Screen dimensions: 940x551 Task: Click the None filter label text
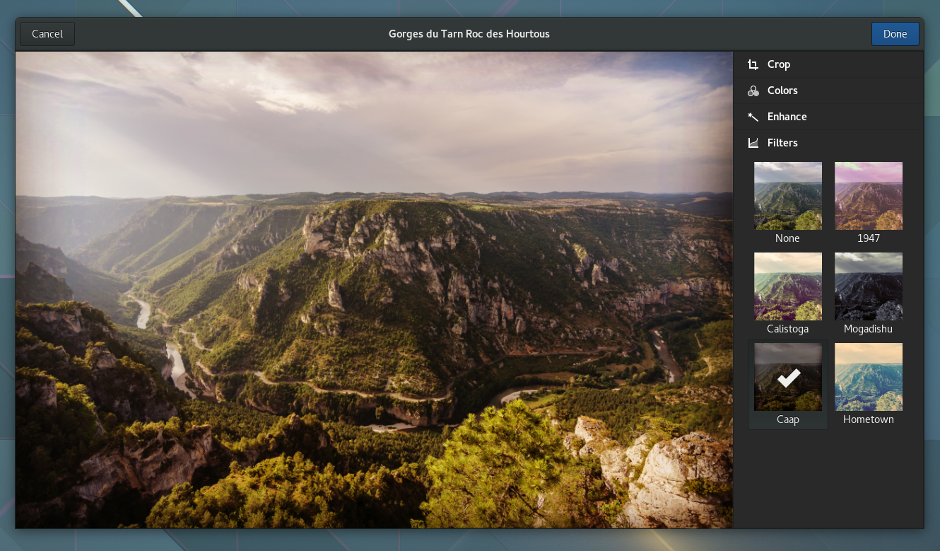[787, 239]
